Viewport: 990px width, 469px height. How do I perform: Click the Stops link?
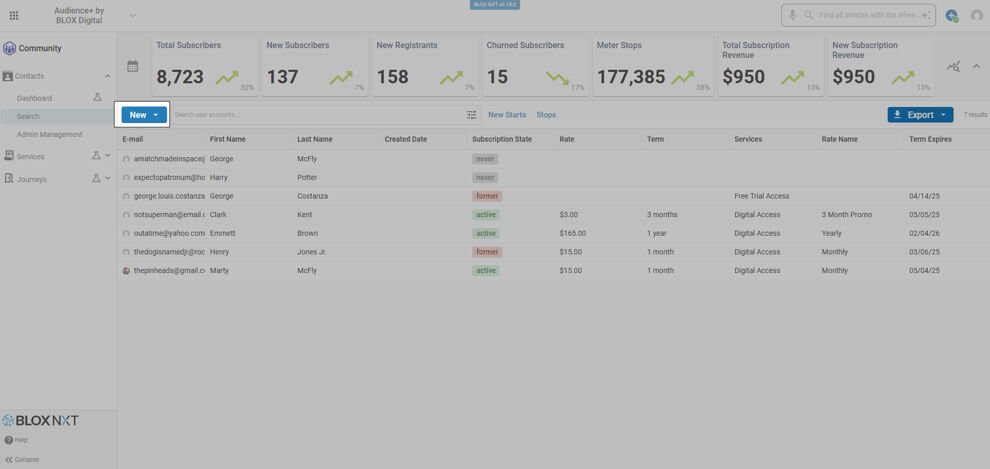(x=546, y=115)
